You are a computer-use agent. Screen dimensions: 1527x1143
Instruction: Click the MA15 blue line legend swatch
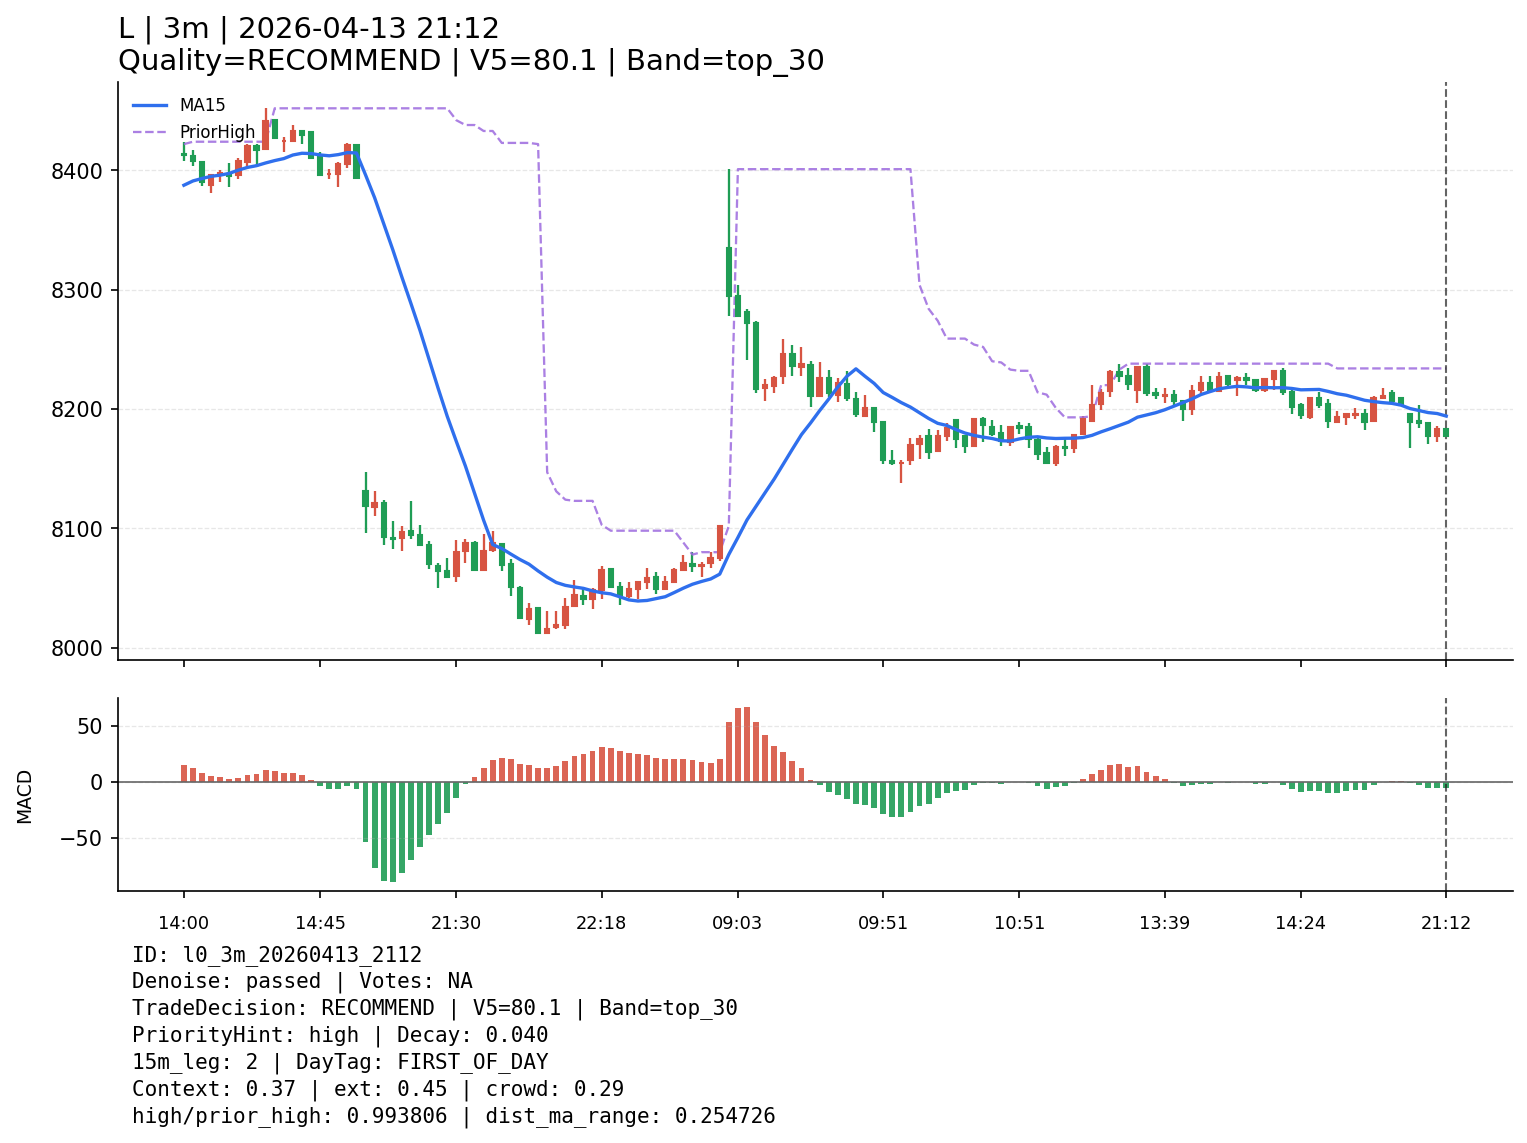click(150, 105)
